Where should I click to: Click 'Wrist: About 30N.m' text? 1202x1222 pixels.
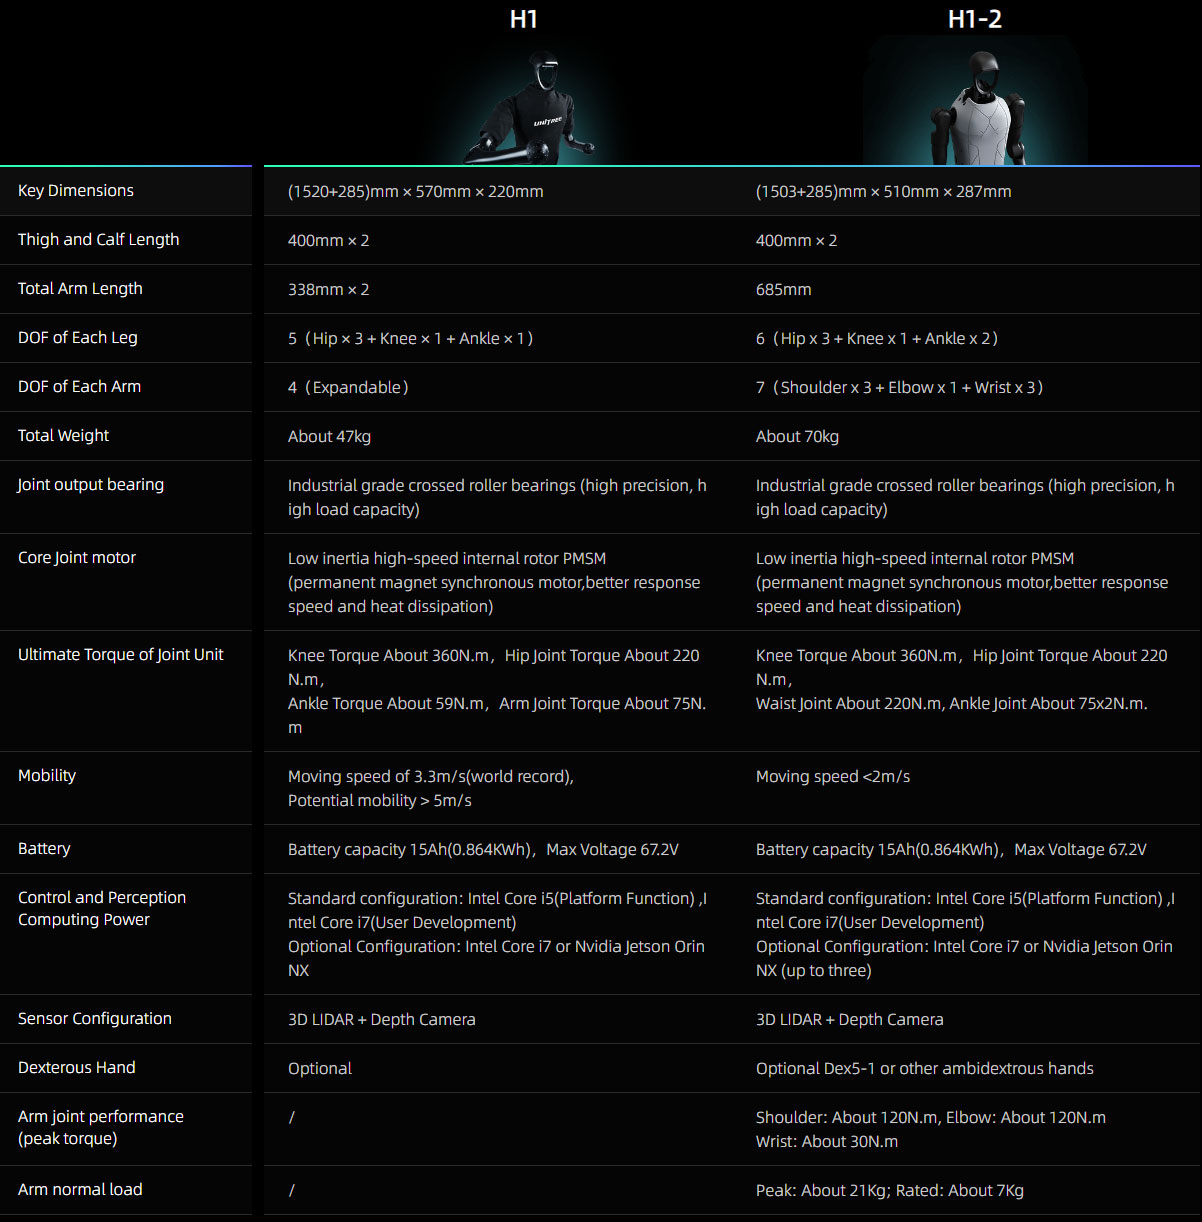pyautogui.click(x=827, y=1141)
